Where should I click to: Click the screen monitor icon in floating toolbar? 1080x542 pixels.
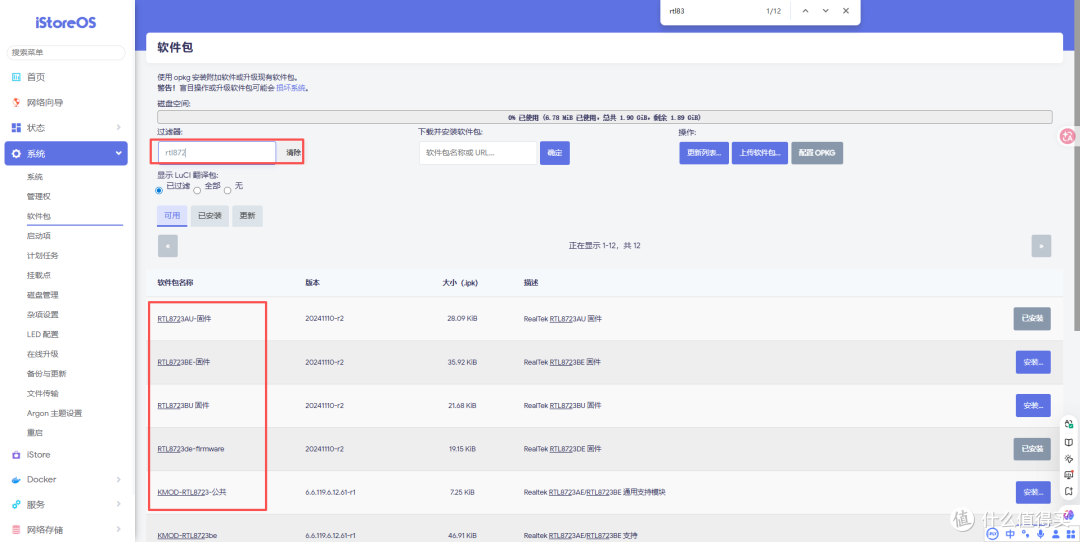(1068, 475)
